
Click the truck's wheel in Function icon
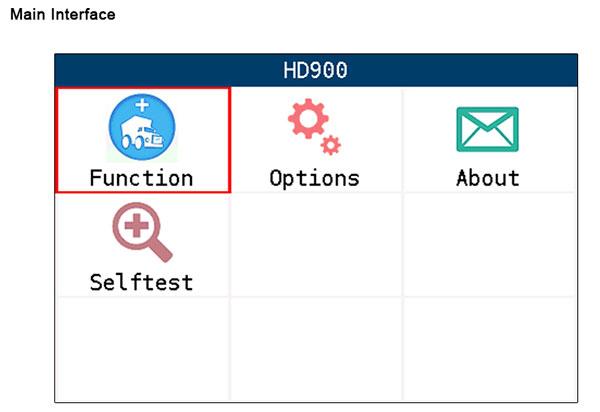coord(129,142)
